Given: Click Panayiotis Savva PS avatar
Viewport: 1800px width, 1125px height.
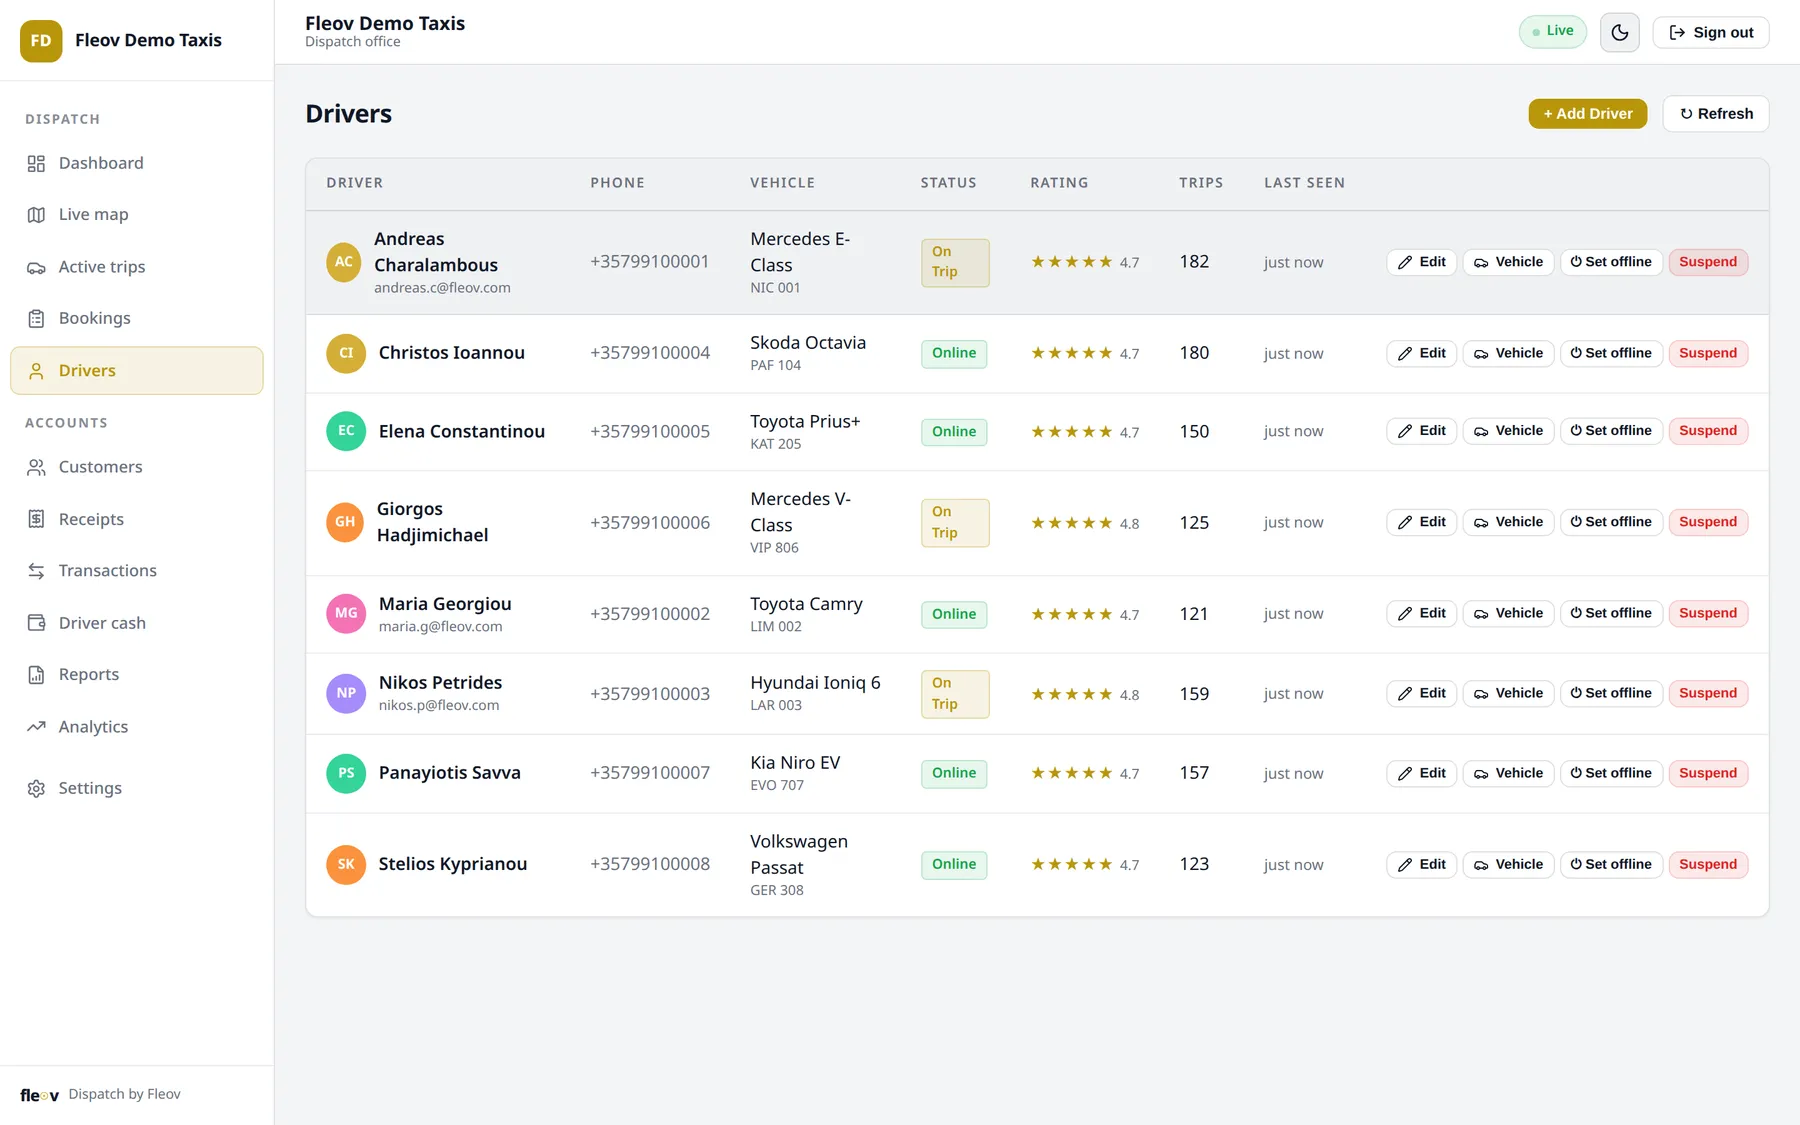Looking at the screenshot, I should pyautogui.click(x=346, y=773).
